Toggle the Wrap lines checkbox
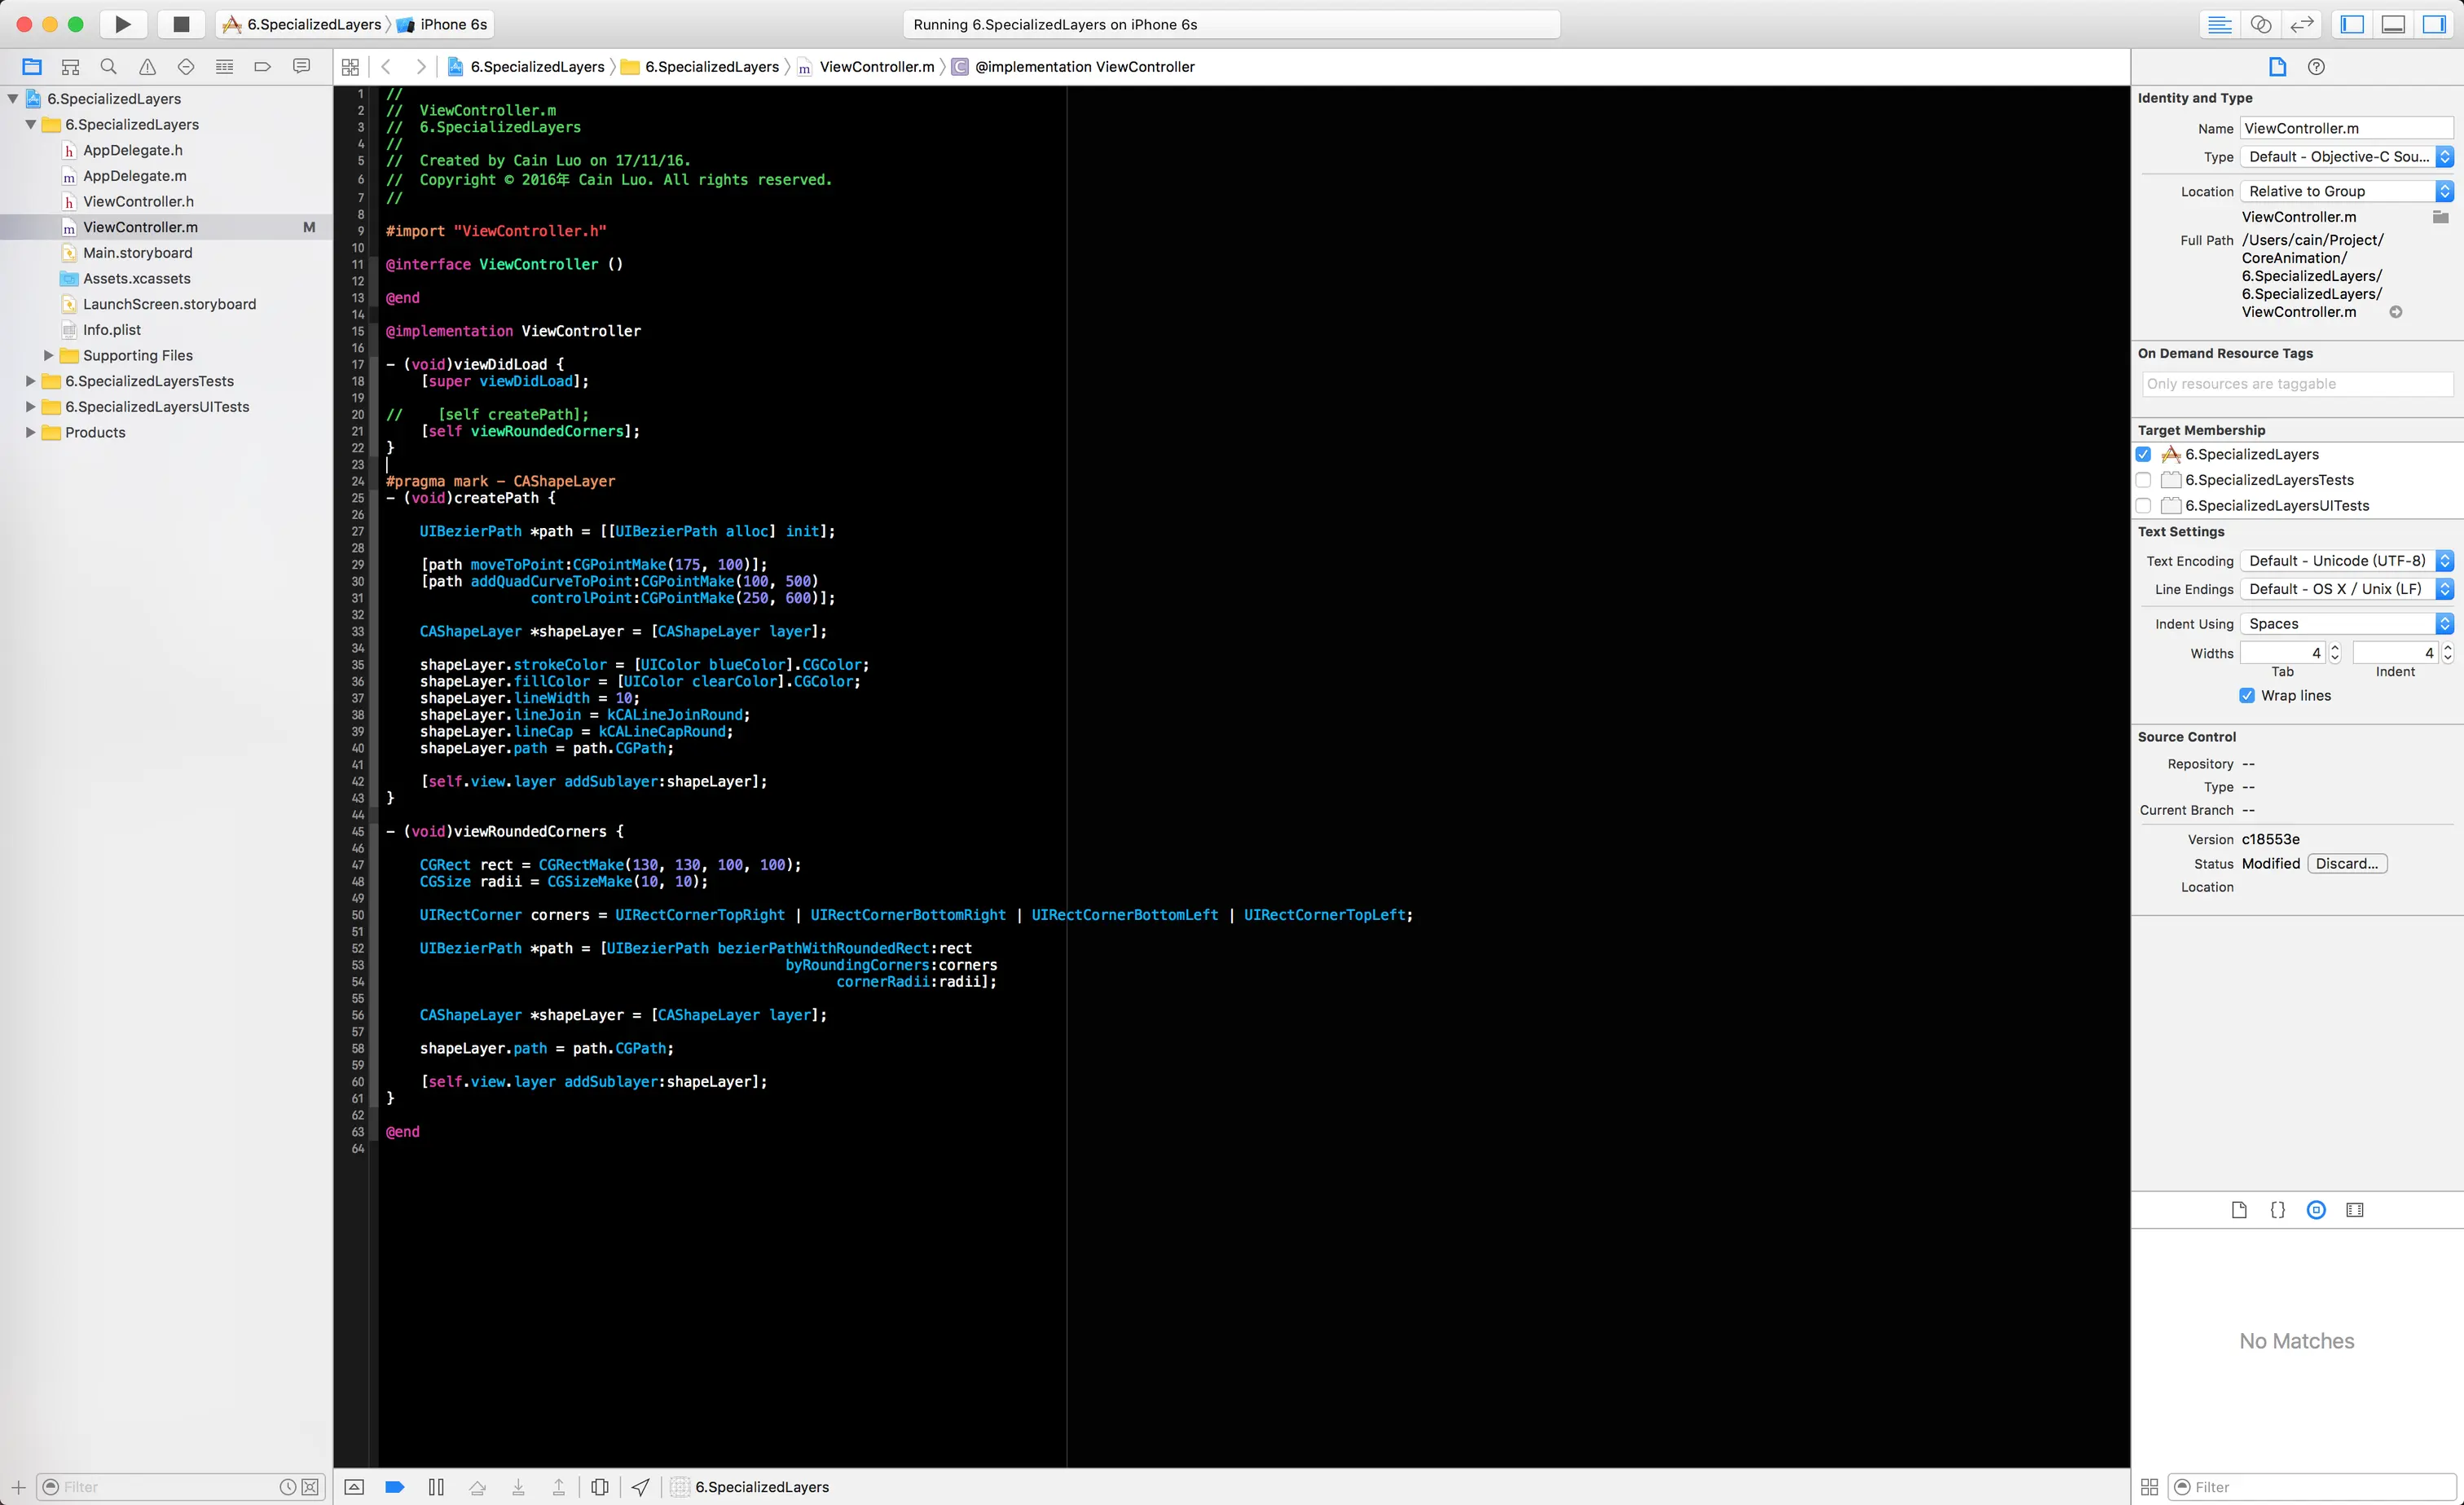2464x1505 pixels. coord(2247,695)
